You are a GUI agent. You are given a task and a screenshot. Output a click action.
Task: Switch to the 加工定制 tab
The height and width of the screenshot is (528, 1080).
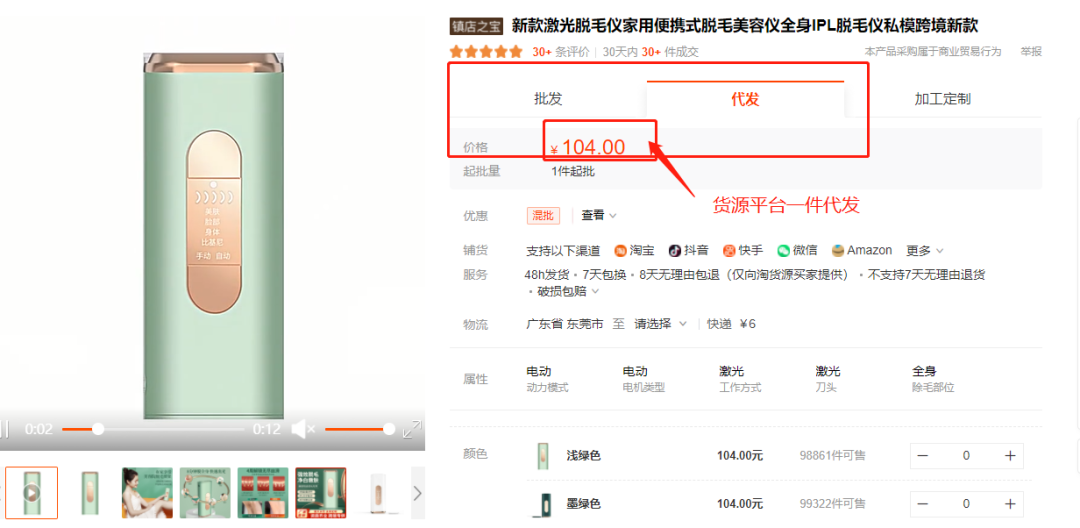click(x=942, y=98)
